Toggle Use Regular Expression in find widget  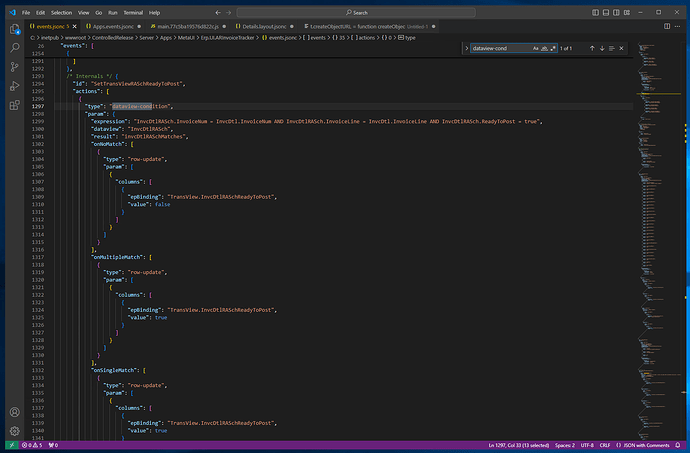coord(553,48)
